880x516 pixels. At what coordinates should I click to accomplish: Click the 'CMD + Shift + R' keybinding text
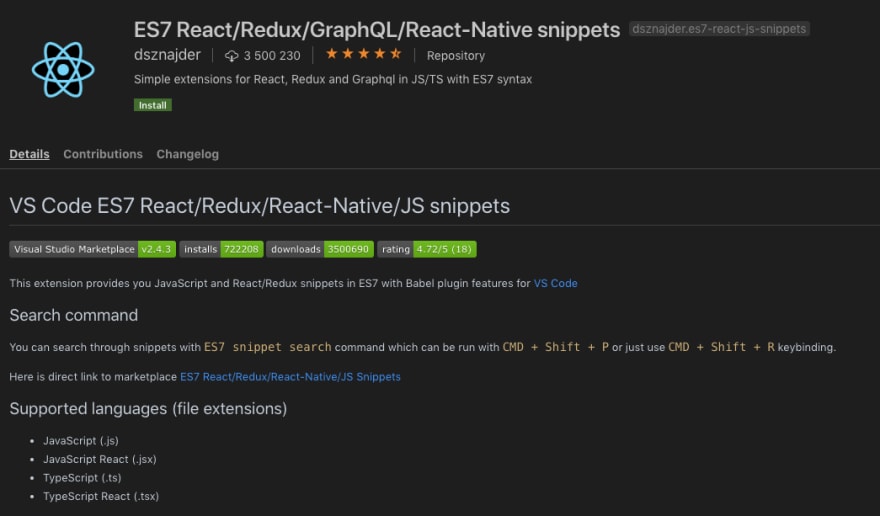coord(721,347)
